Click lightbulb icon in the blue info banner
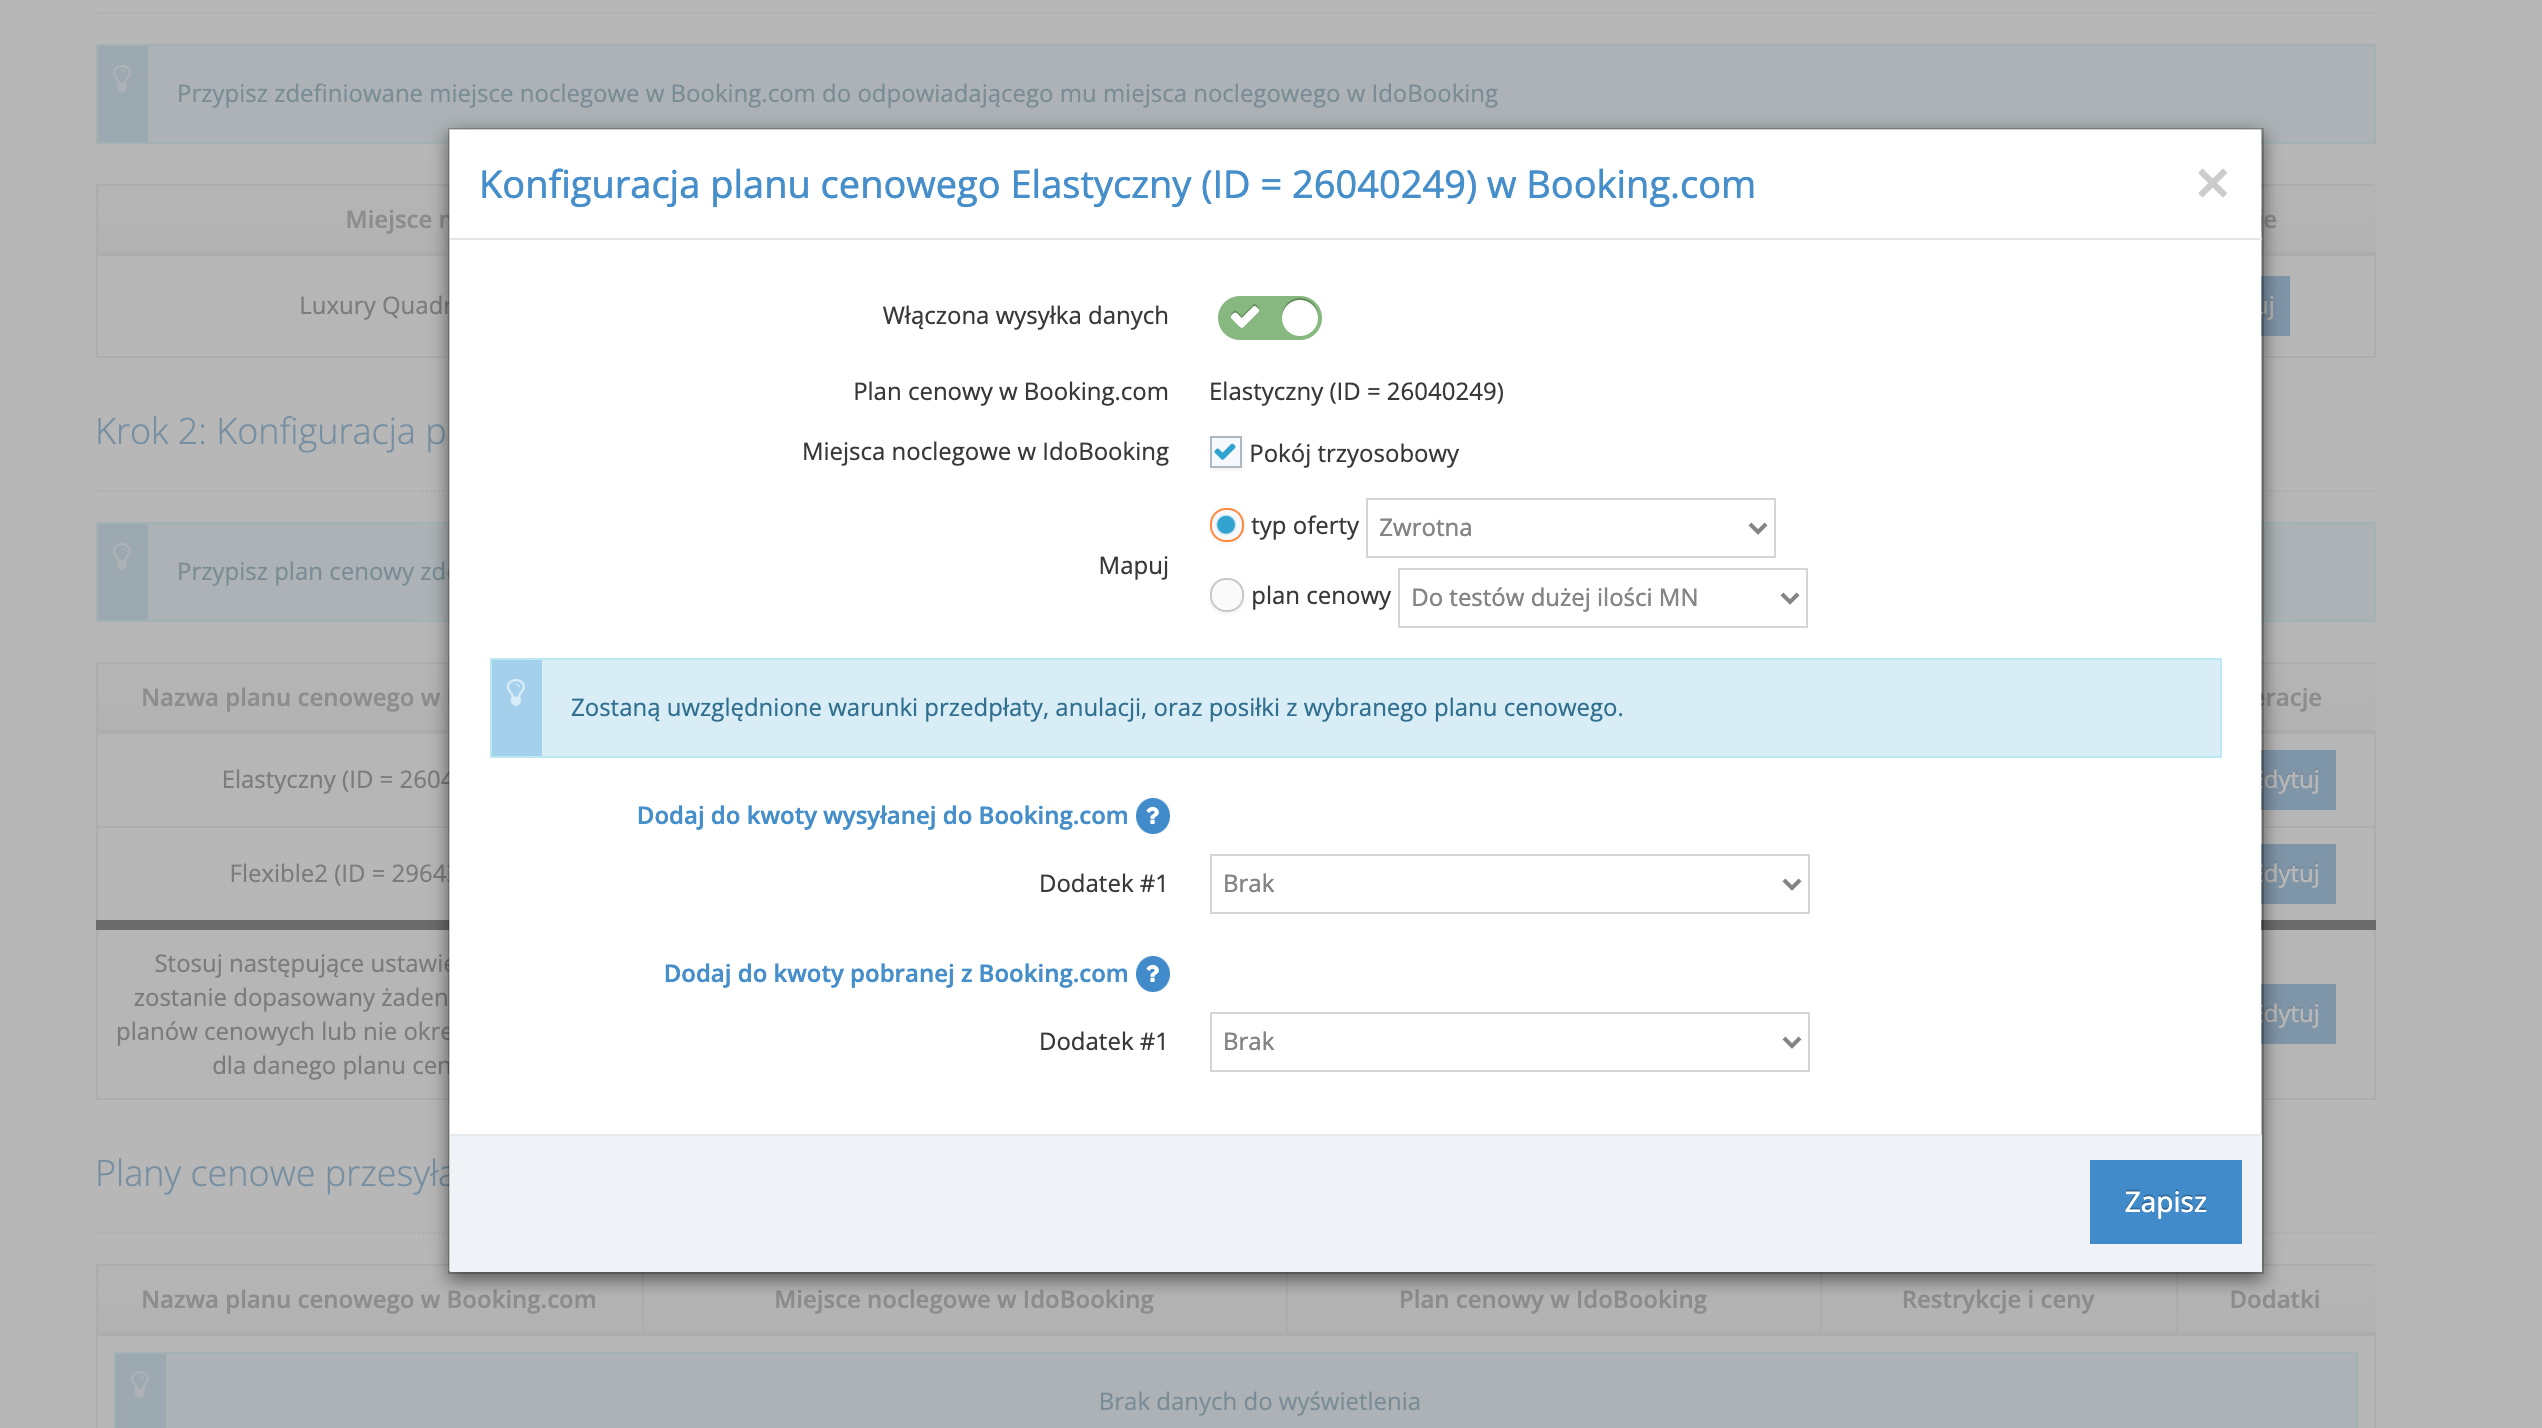2542x1428 pixels. click(516, 693)
